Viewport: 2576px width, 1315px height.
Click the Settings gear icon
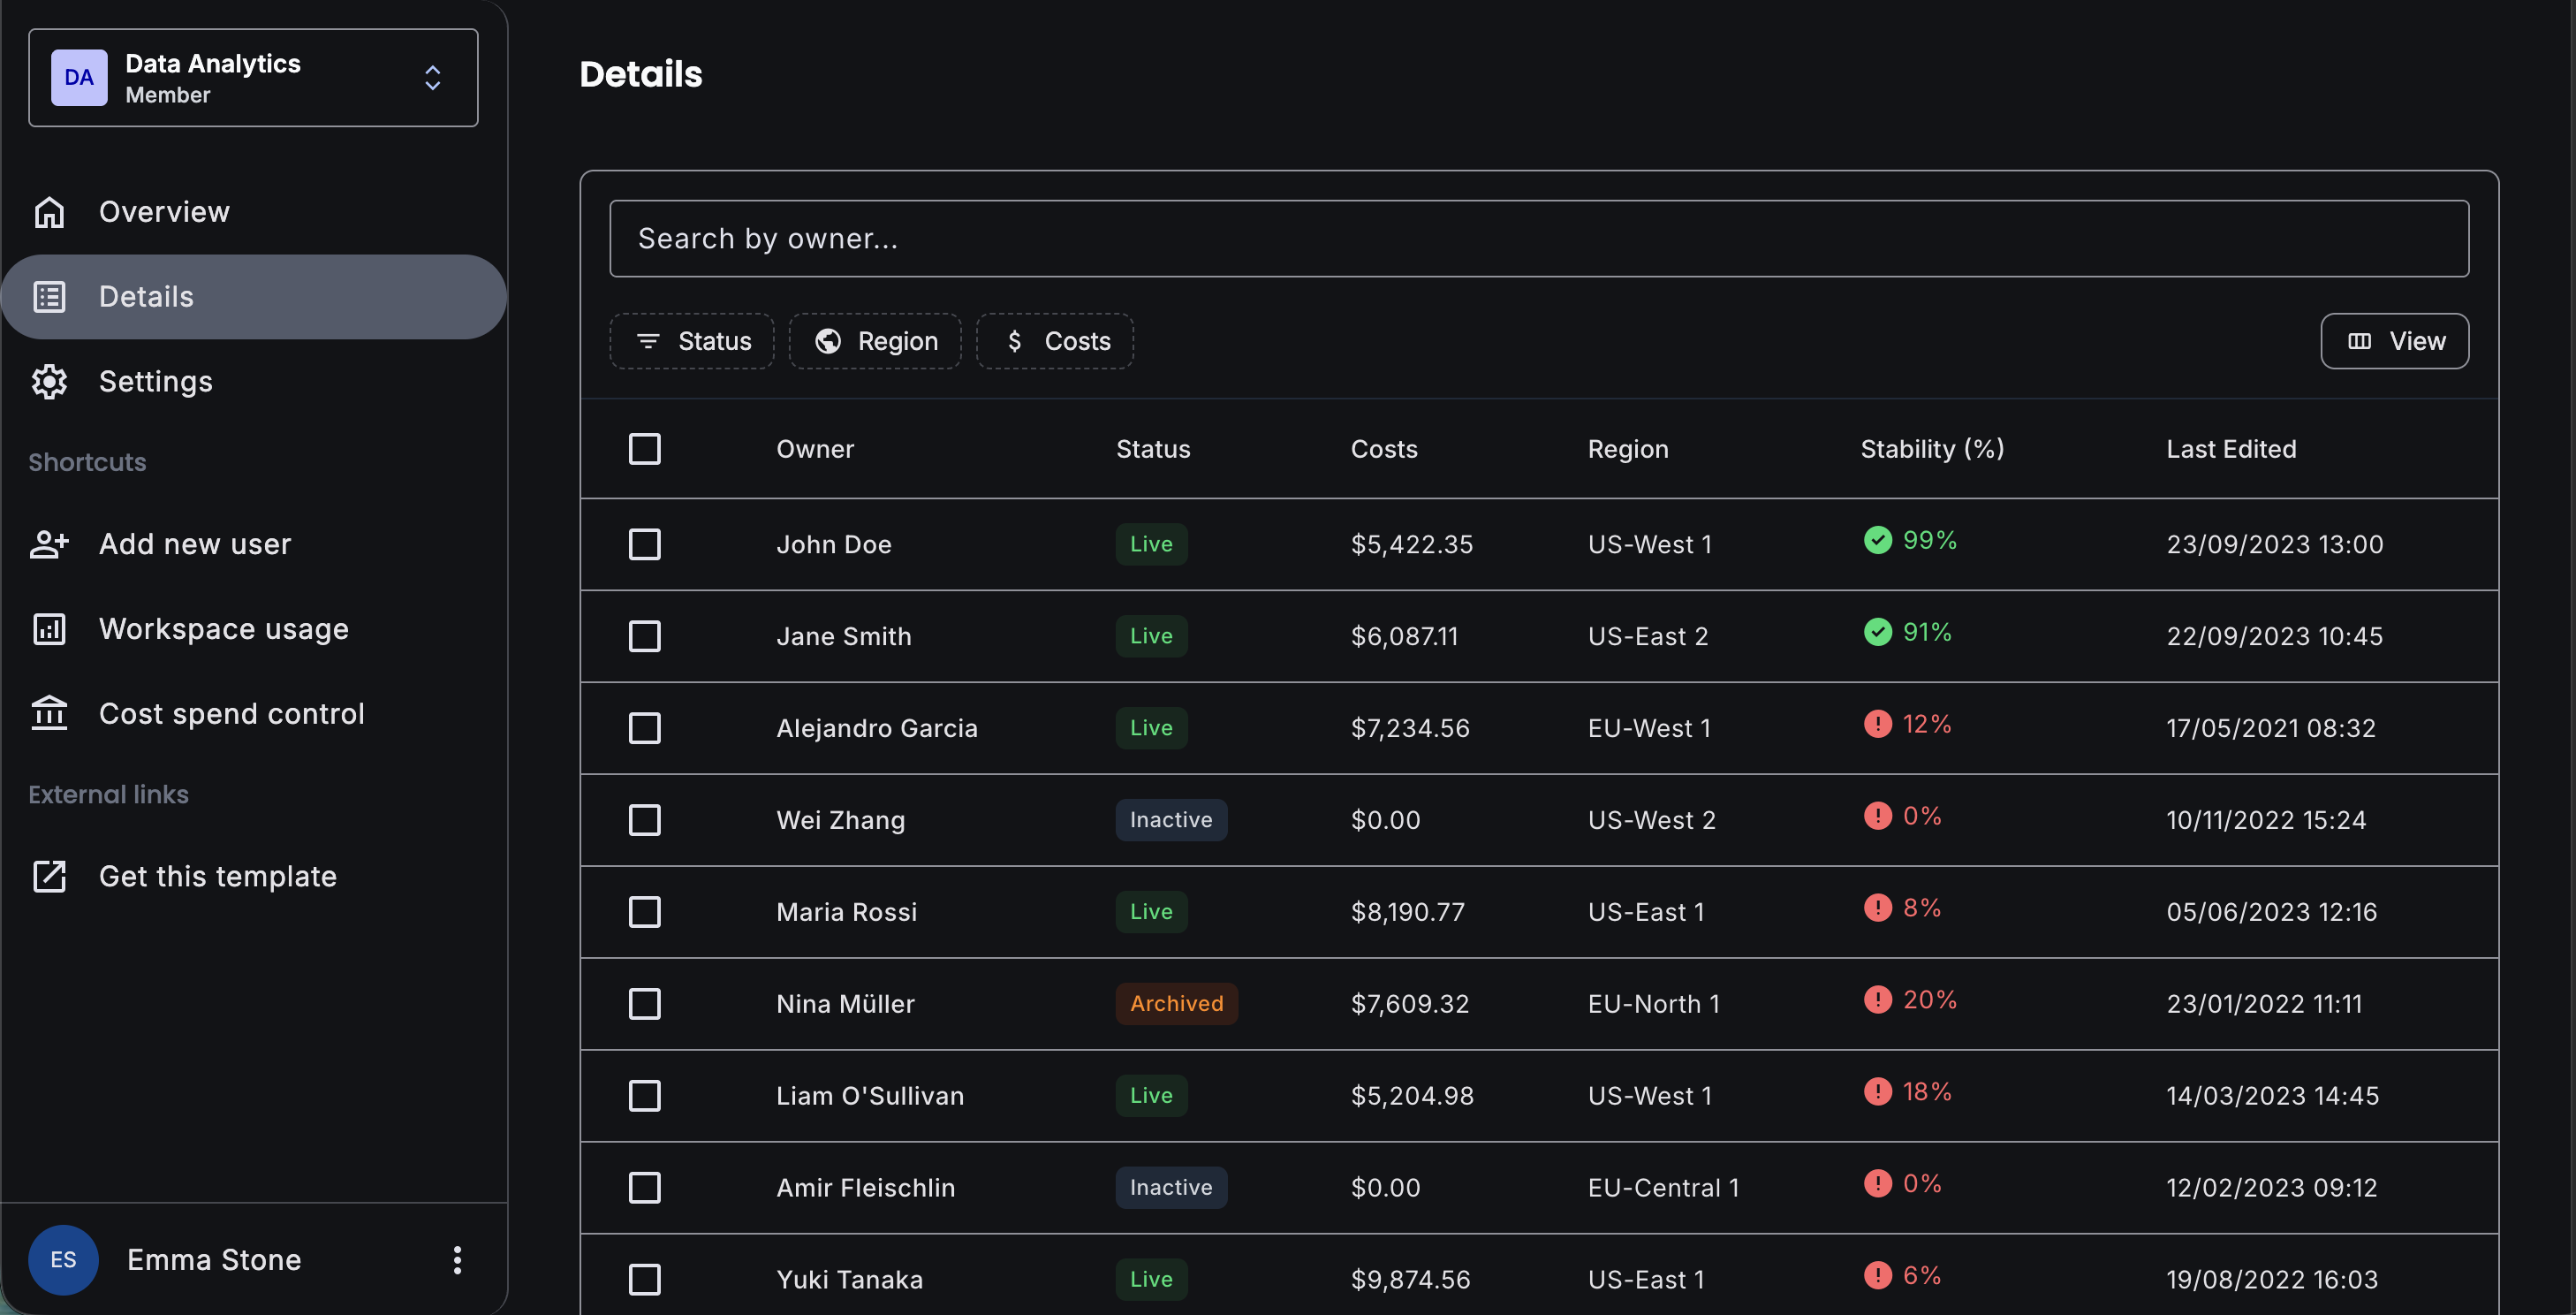click(49, 382)
